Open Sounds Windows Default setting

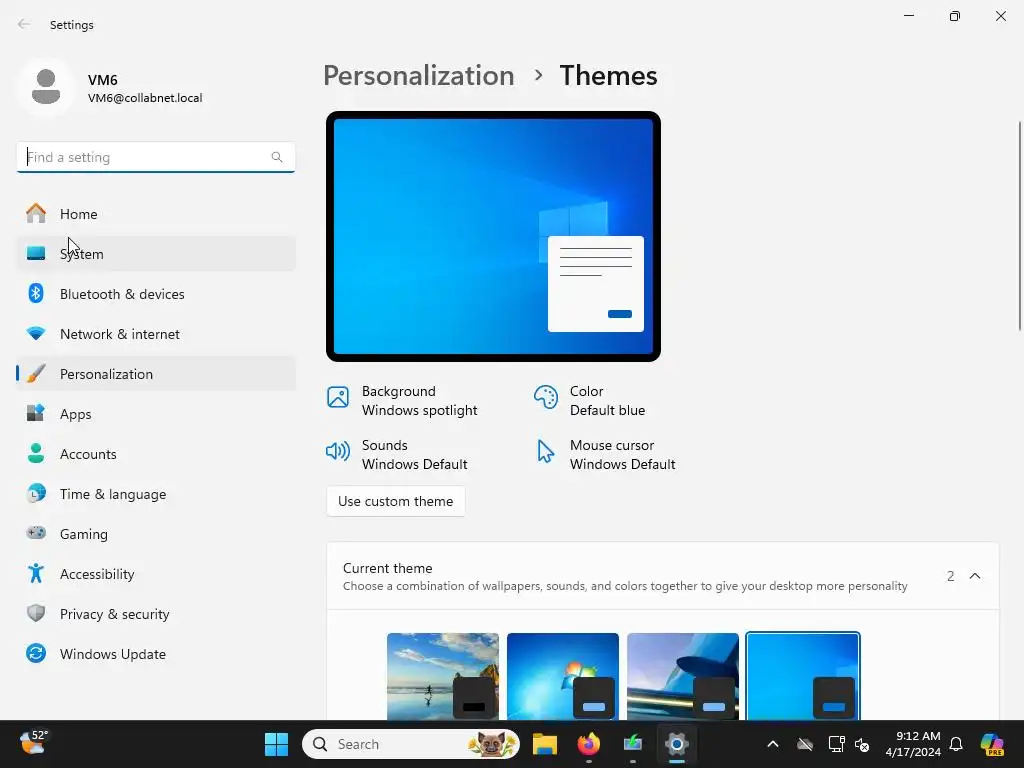[x=397, y=455]
